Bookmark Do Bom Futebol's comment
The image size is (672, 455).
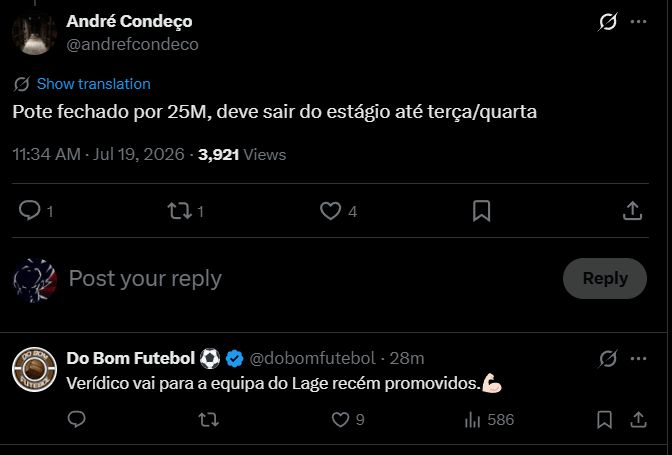tap(604, 419)
